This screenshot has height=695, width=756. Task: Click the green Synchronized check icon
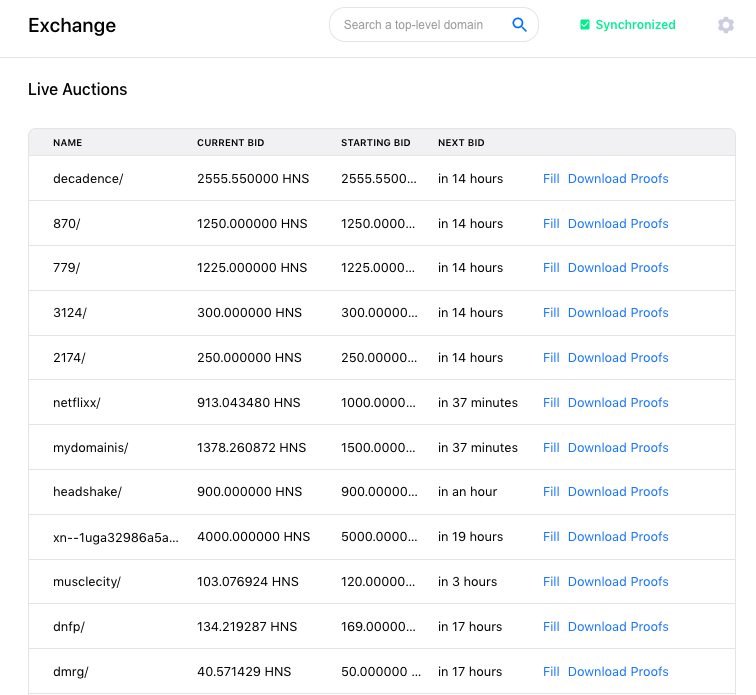coord(584,25)
